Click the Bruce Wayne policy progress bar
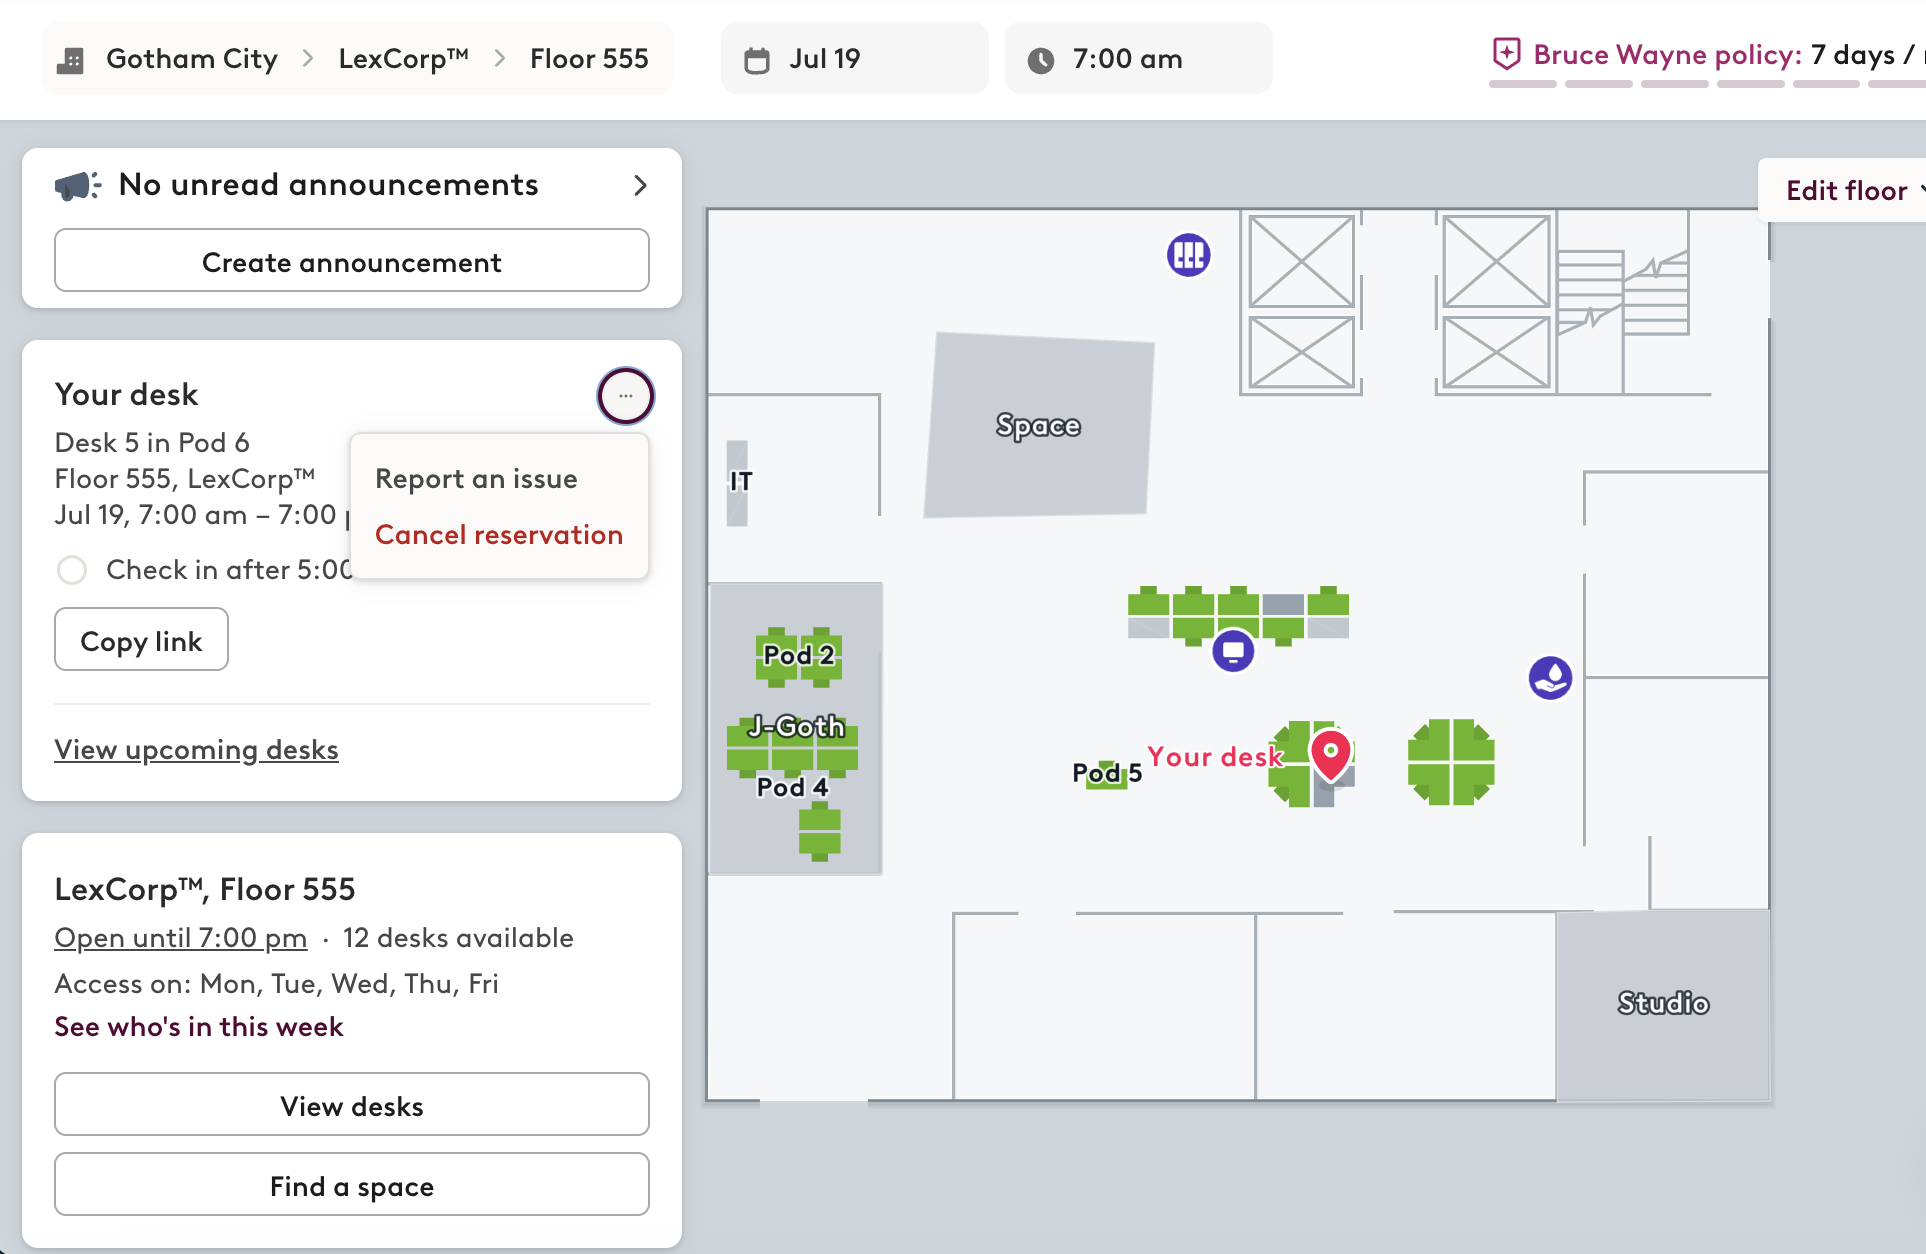The height and width of the screenshot is (1254, 1926). tap(1706, 84)
